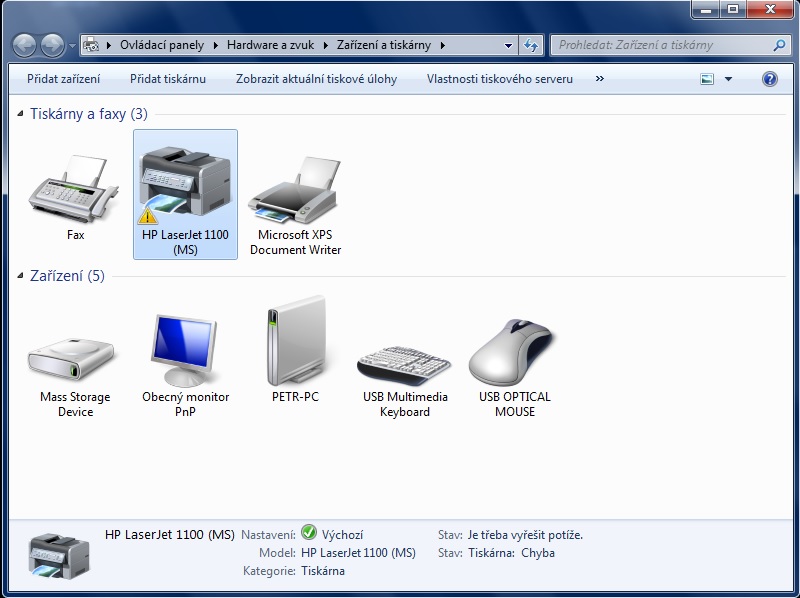800x598 pixels.
Task: Expand the arrow after Ovládací panely
Action: [216, 45]
